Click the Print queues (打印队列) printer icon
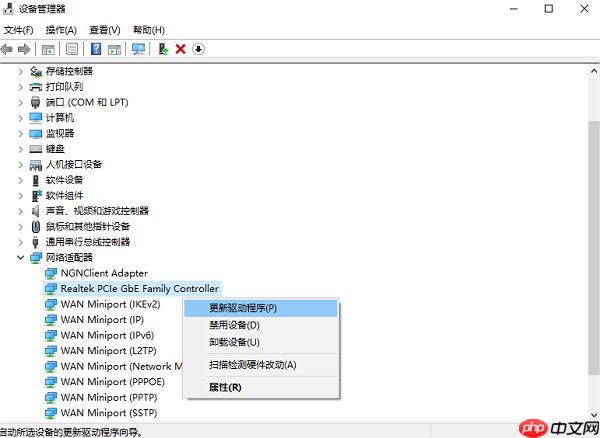This screenshot has width=600, height=438. click(36, 87)
